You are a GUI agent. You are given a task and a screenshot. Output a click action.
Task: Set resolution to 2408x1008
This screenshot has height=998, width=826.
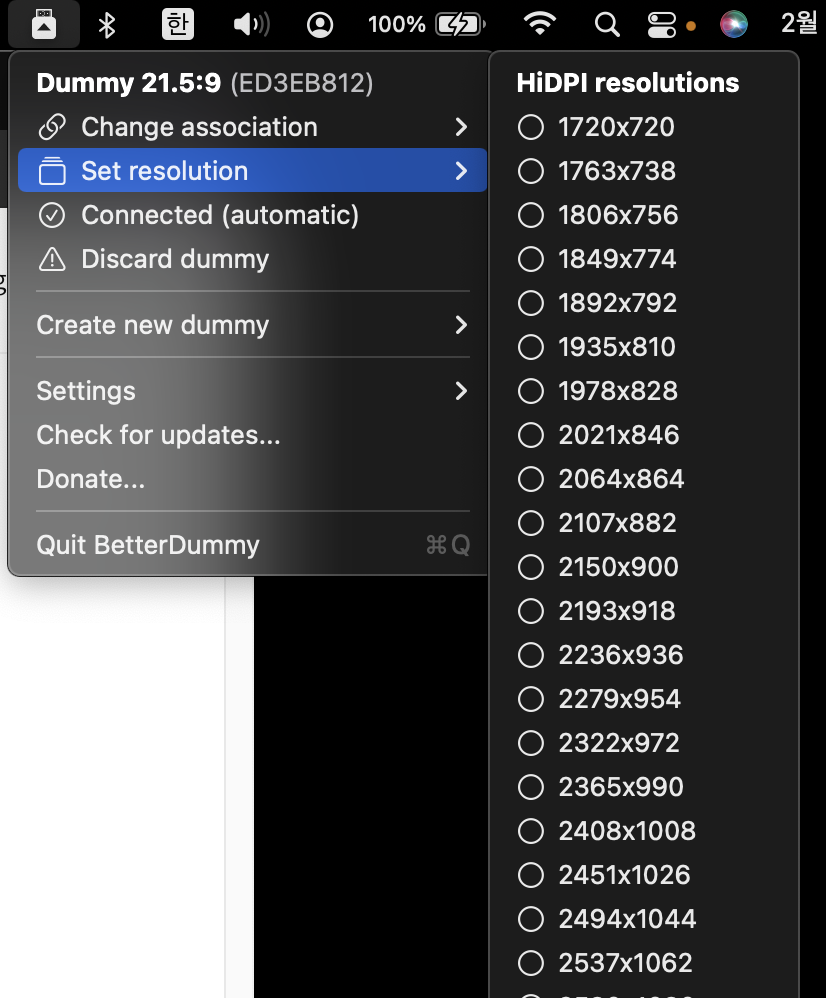click(x=643, y=831)
